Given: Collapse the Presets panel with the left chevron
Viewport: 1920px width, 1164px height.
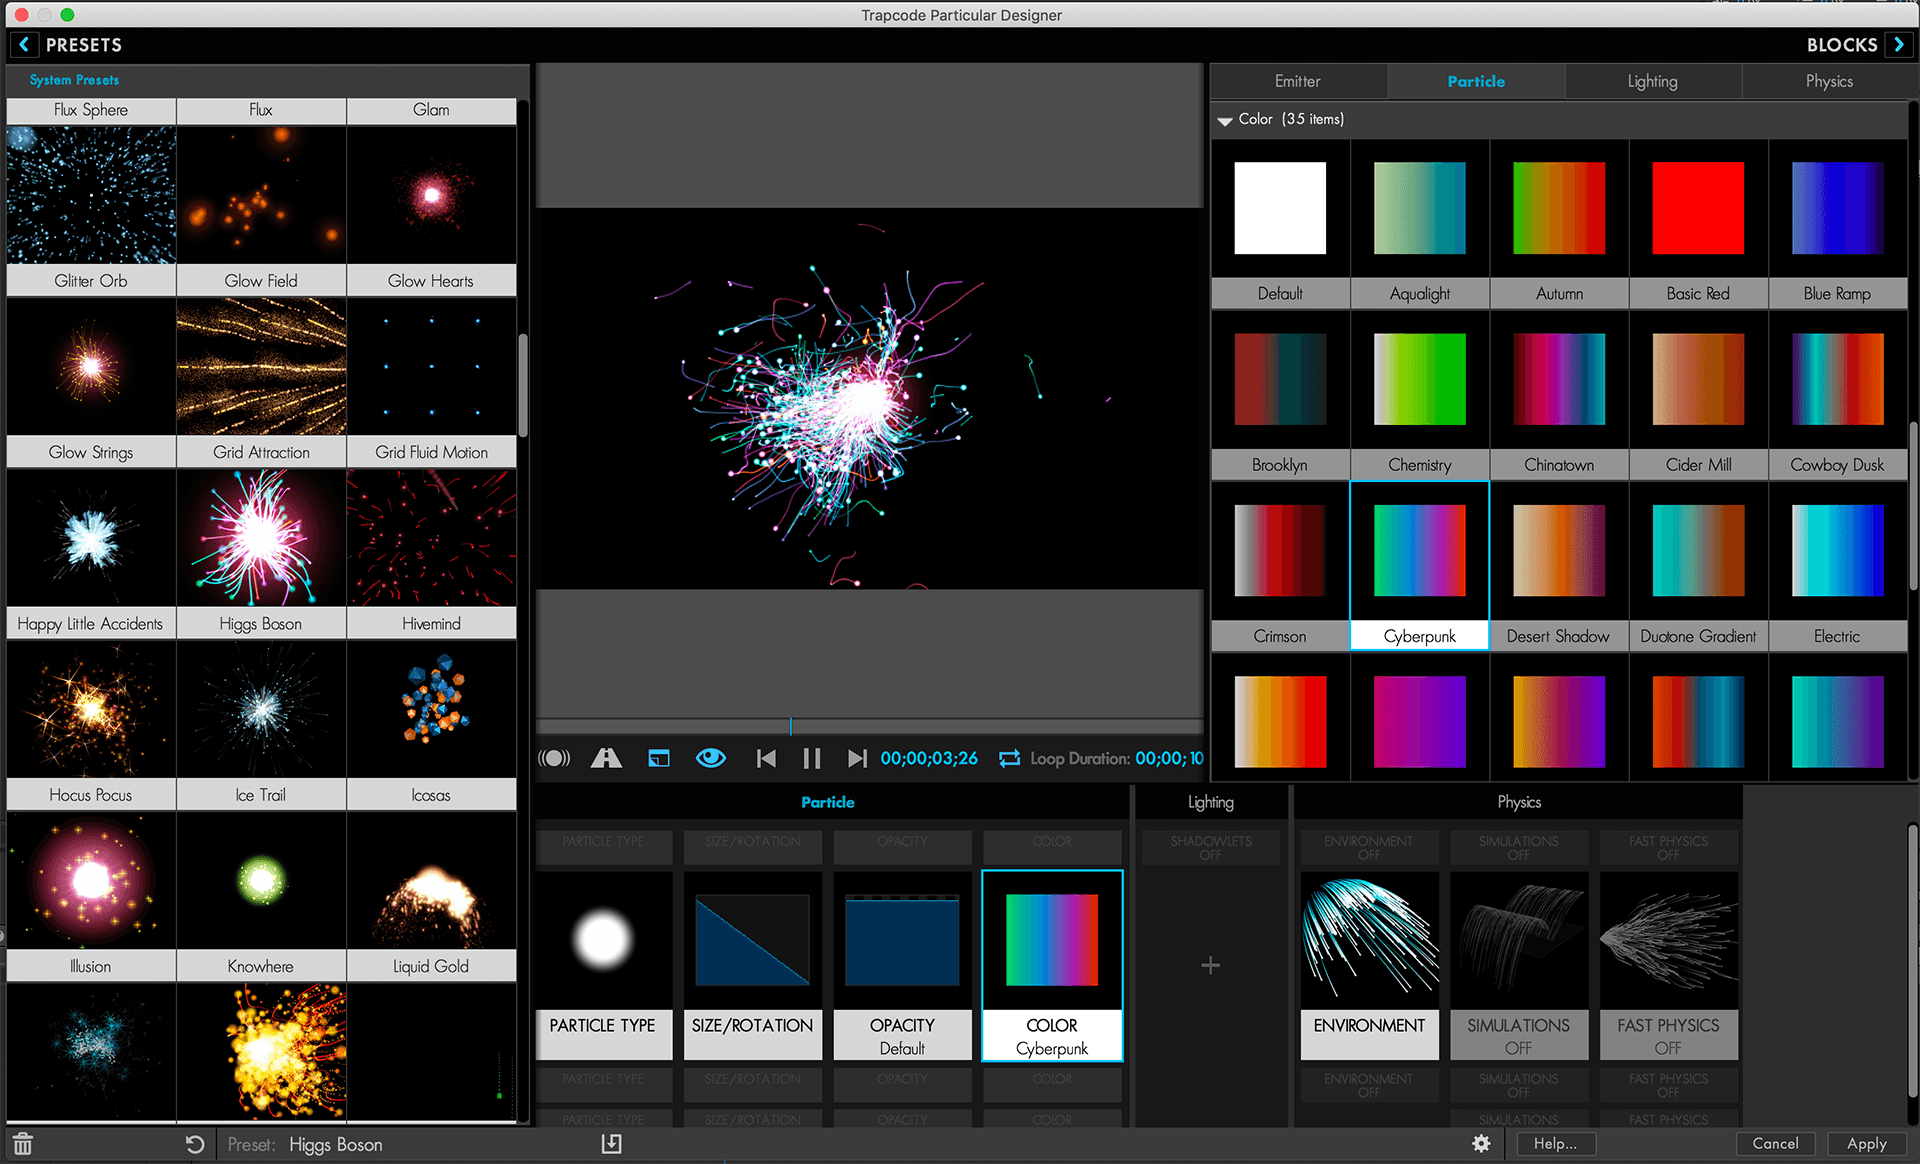Looking at the screenshot, I should click(24, 44).
